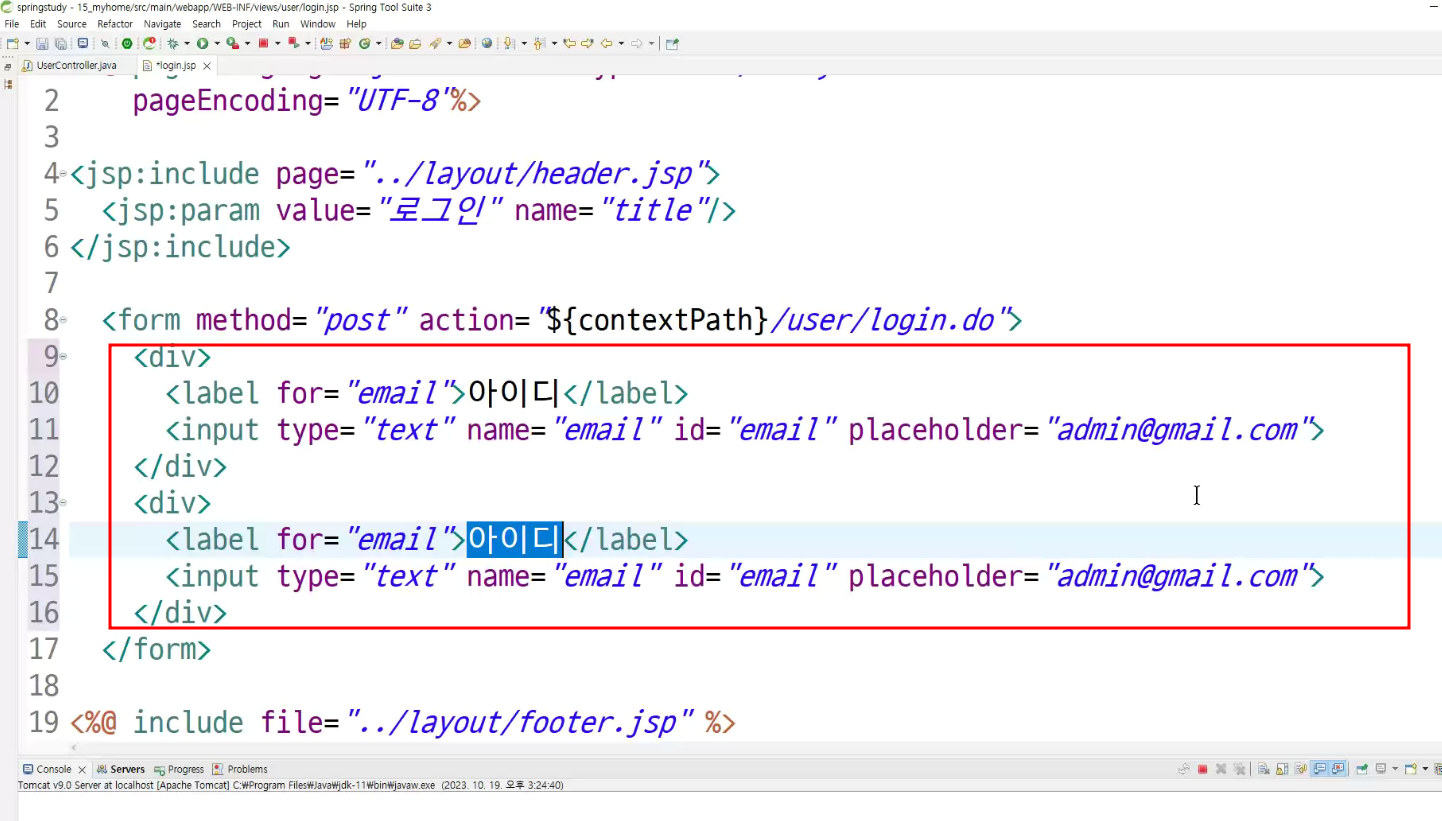Click the green Boot Dashboard power icon

[127, 44]
